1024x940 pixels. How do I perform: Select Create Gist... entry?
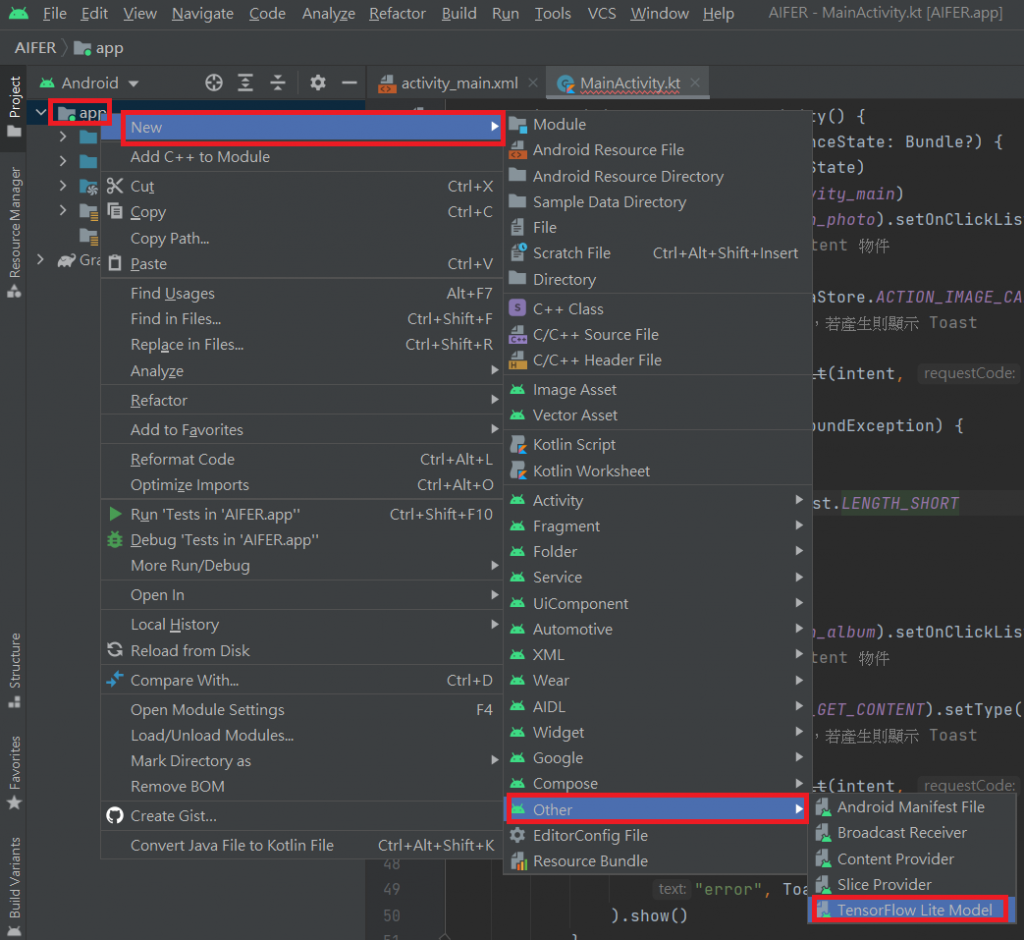[x=302, y=816]
